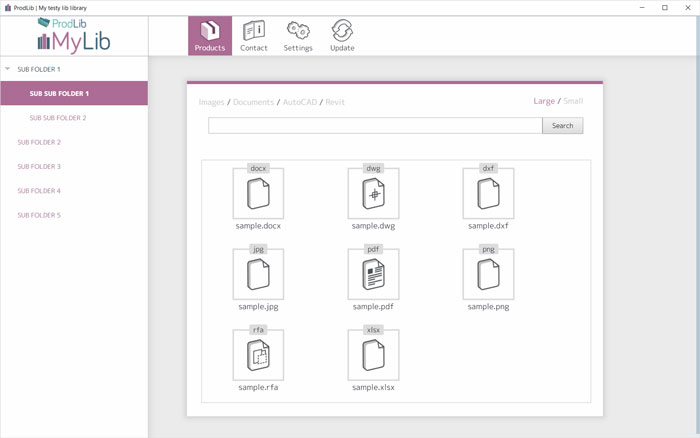Click the sample.dwg file name
This screenshot has height=438, width=700.
pos(373,226)
